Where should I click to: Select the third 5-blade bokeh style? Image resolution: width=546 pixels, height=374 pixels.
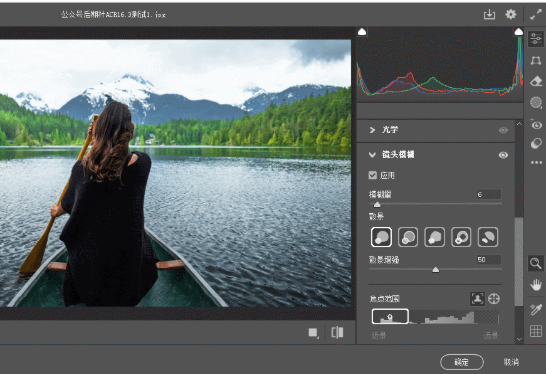[x=435, y=237]
